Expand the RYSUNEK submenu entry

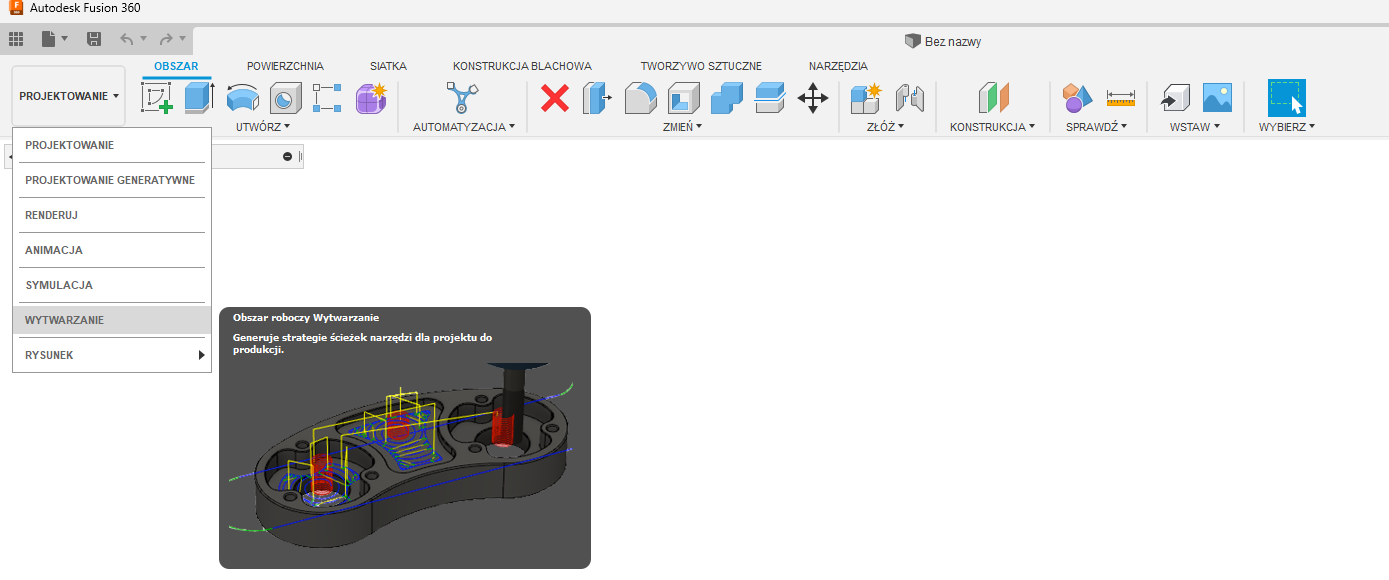coord(112,355)
